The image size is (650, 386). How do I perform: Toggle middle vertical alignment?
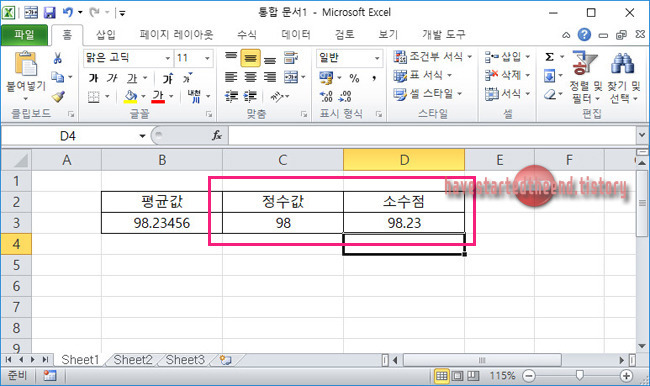pos(250,58)
